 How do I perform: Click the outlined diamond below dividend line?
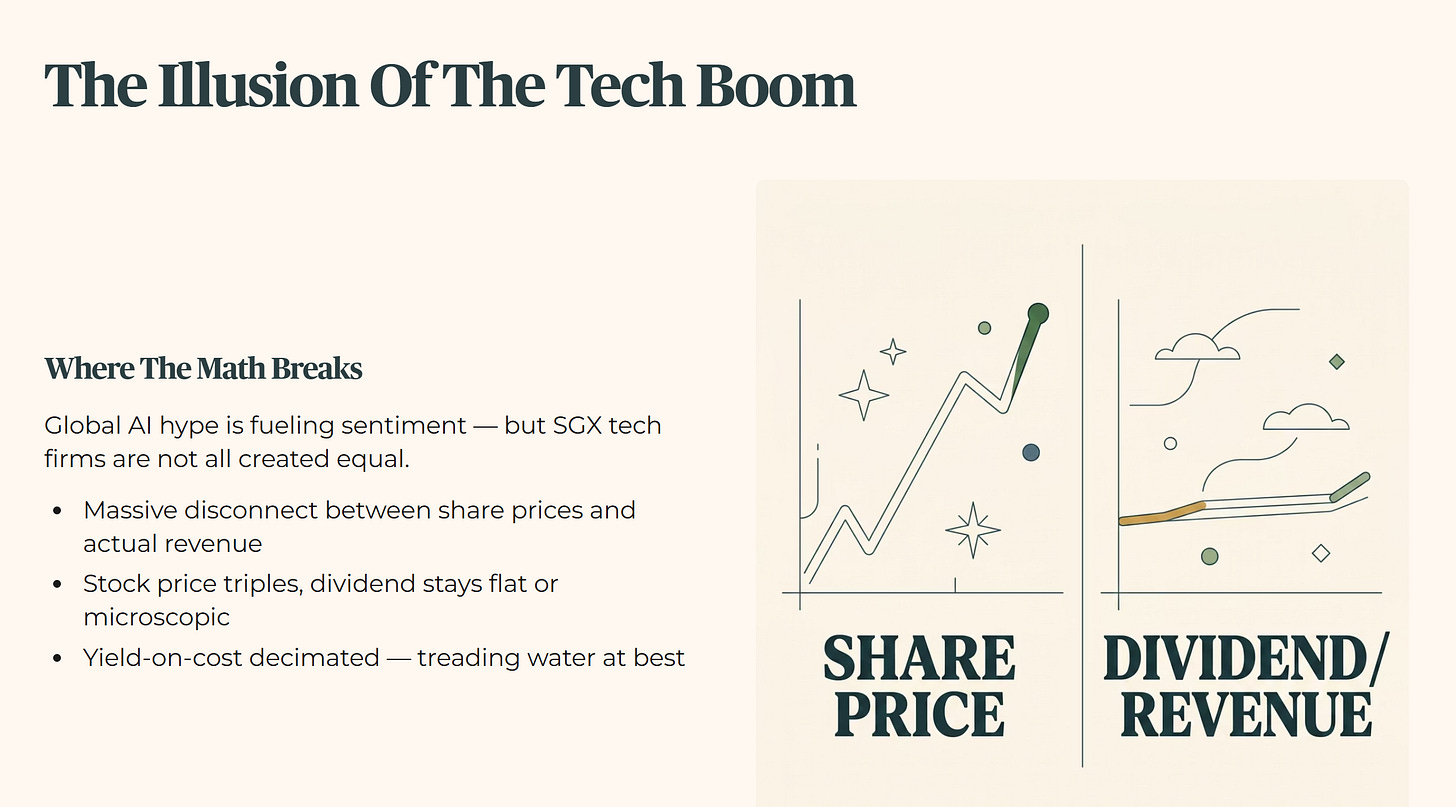[x=1321, y=553]
